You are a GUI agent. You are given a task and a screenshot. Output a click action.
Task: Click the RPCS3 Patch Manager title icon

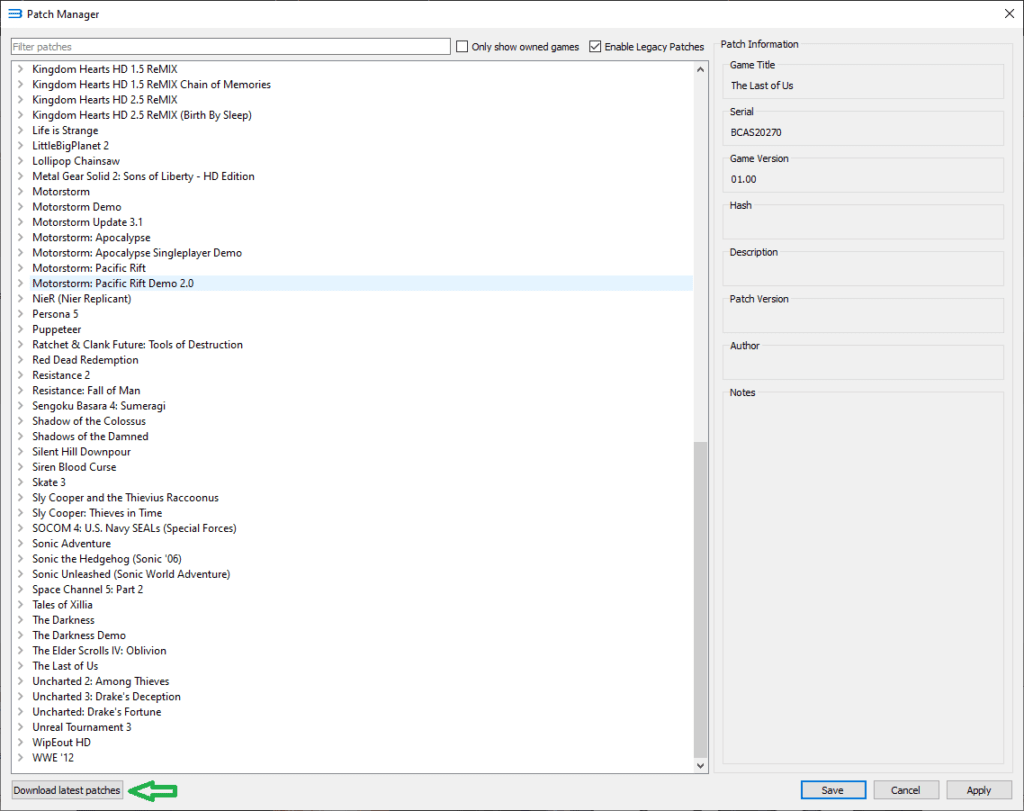[14, 14]
